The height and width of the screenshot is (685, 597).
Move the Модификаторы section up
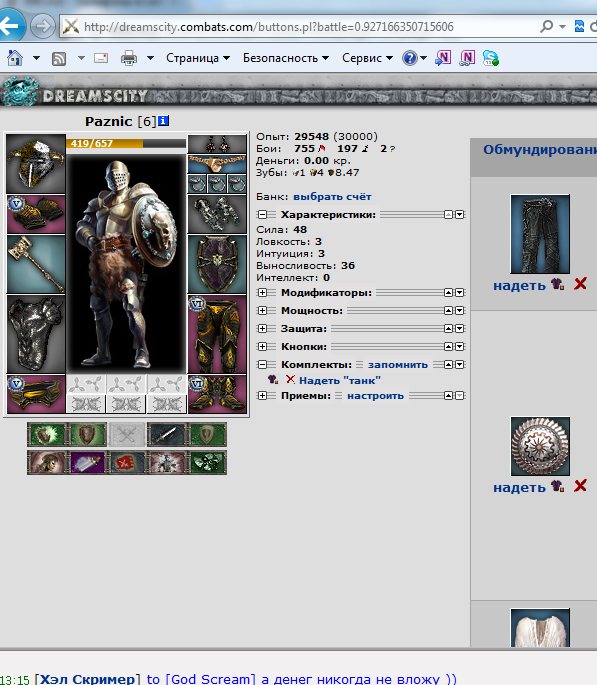449,292
